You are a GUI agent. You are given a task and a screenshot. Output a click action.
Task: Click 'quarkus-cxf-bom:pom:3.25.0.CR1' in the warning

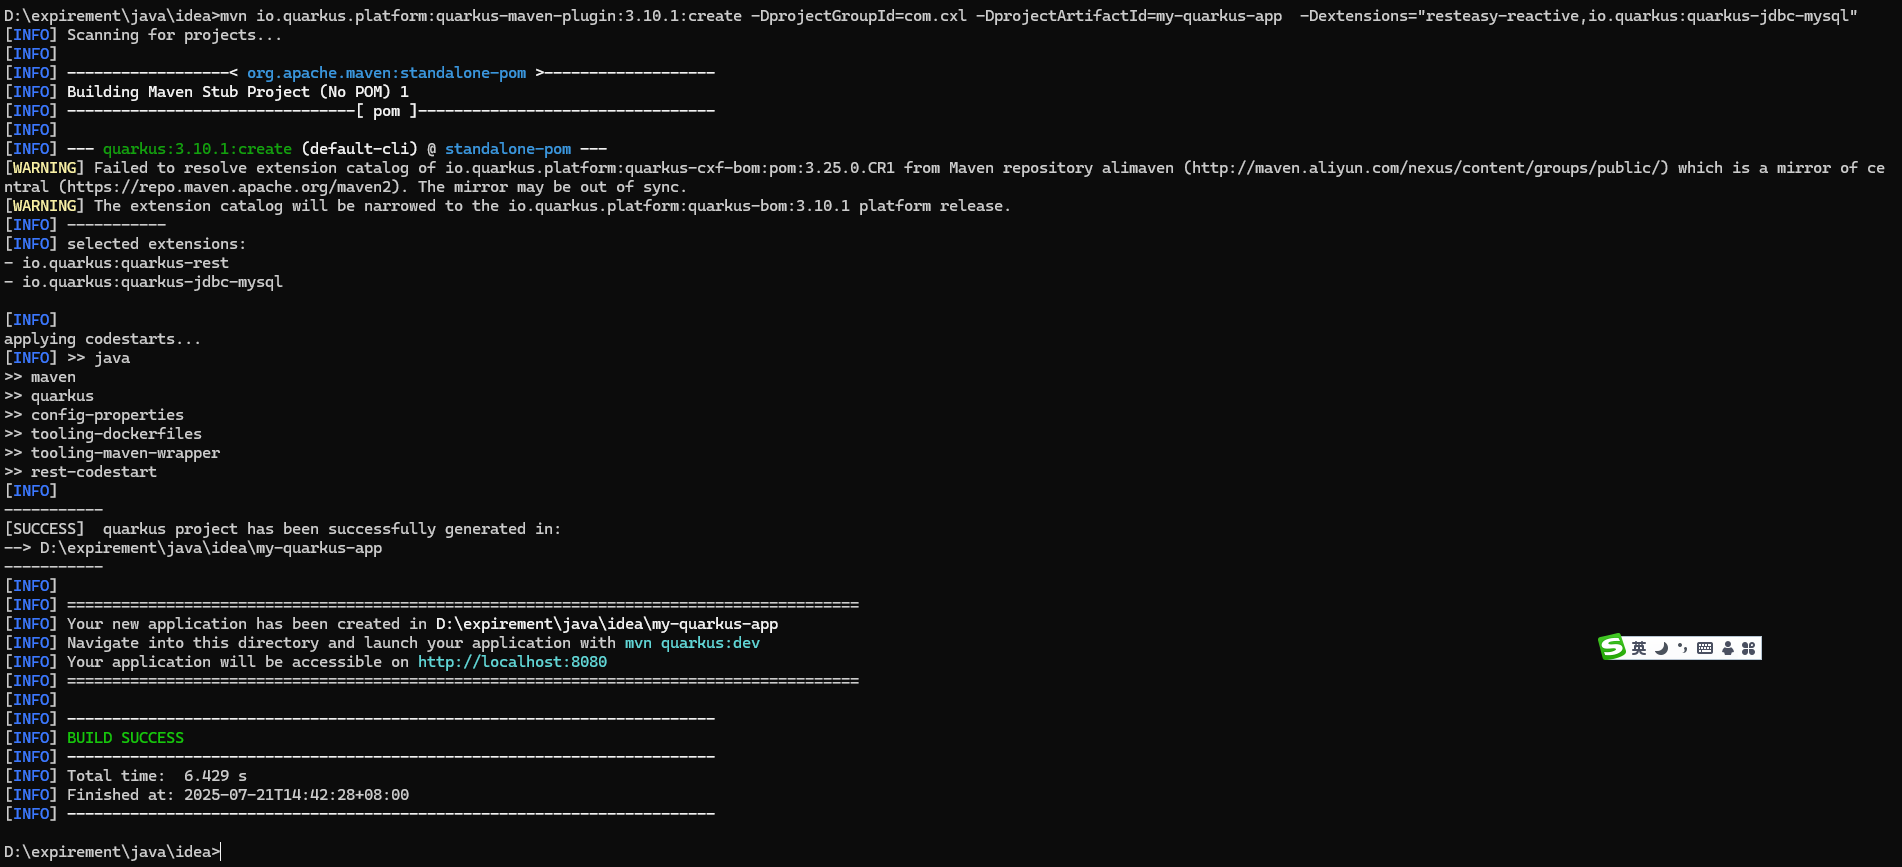[760, 168]
